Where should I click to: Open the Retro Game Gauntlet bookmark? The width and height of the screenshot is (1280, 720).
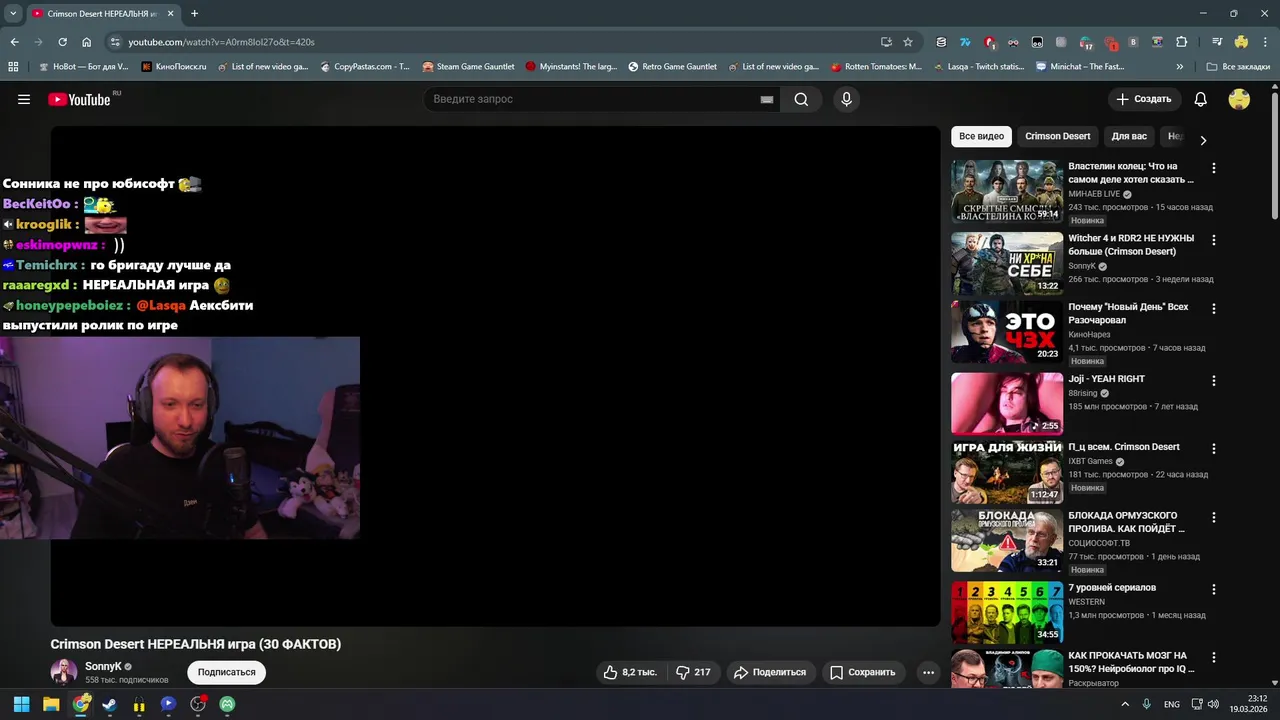pyautogui.click(x=672, y=67)
